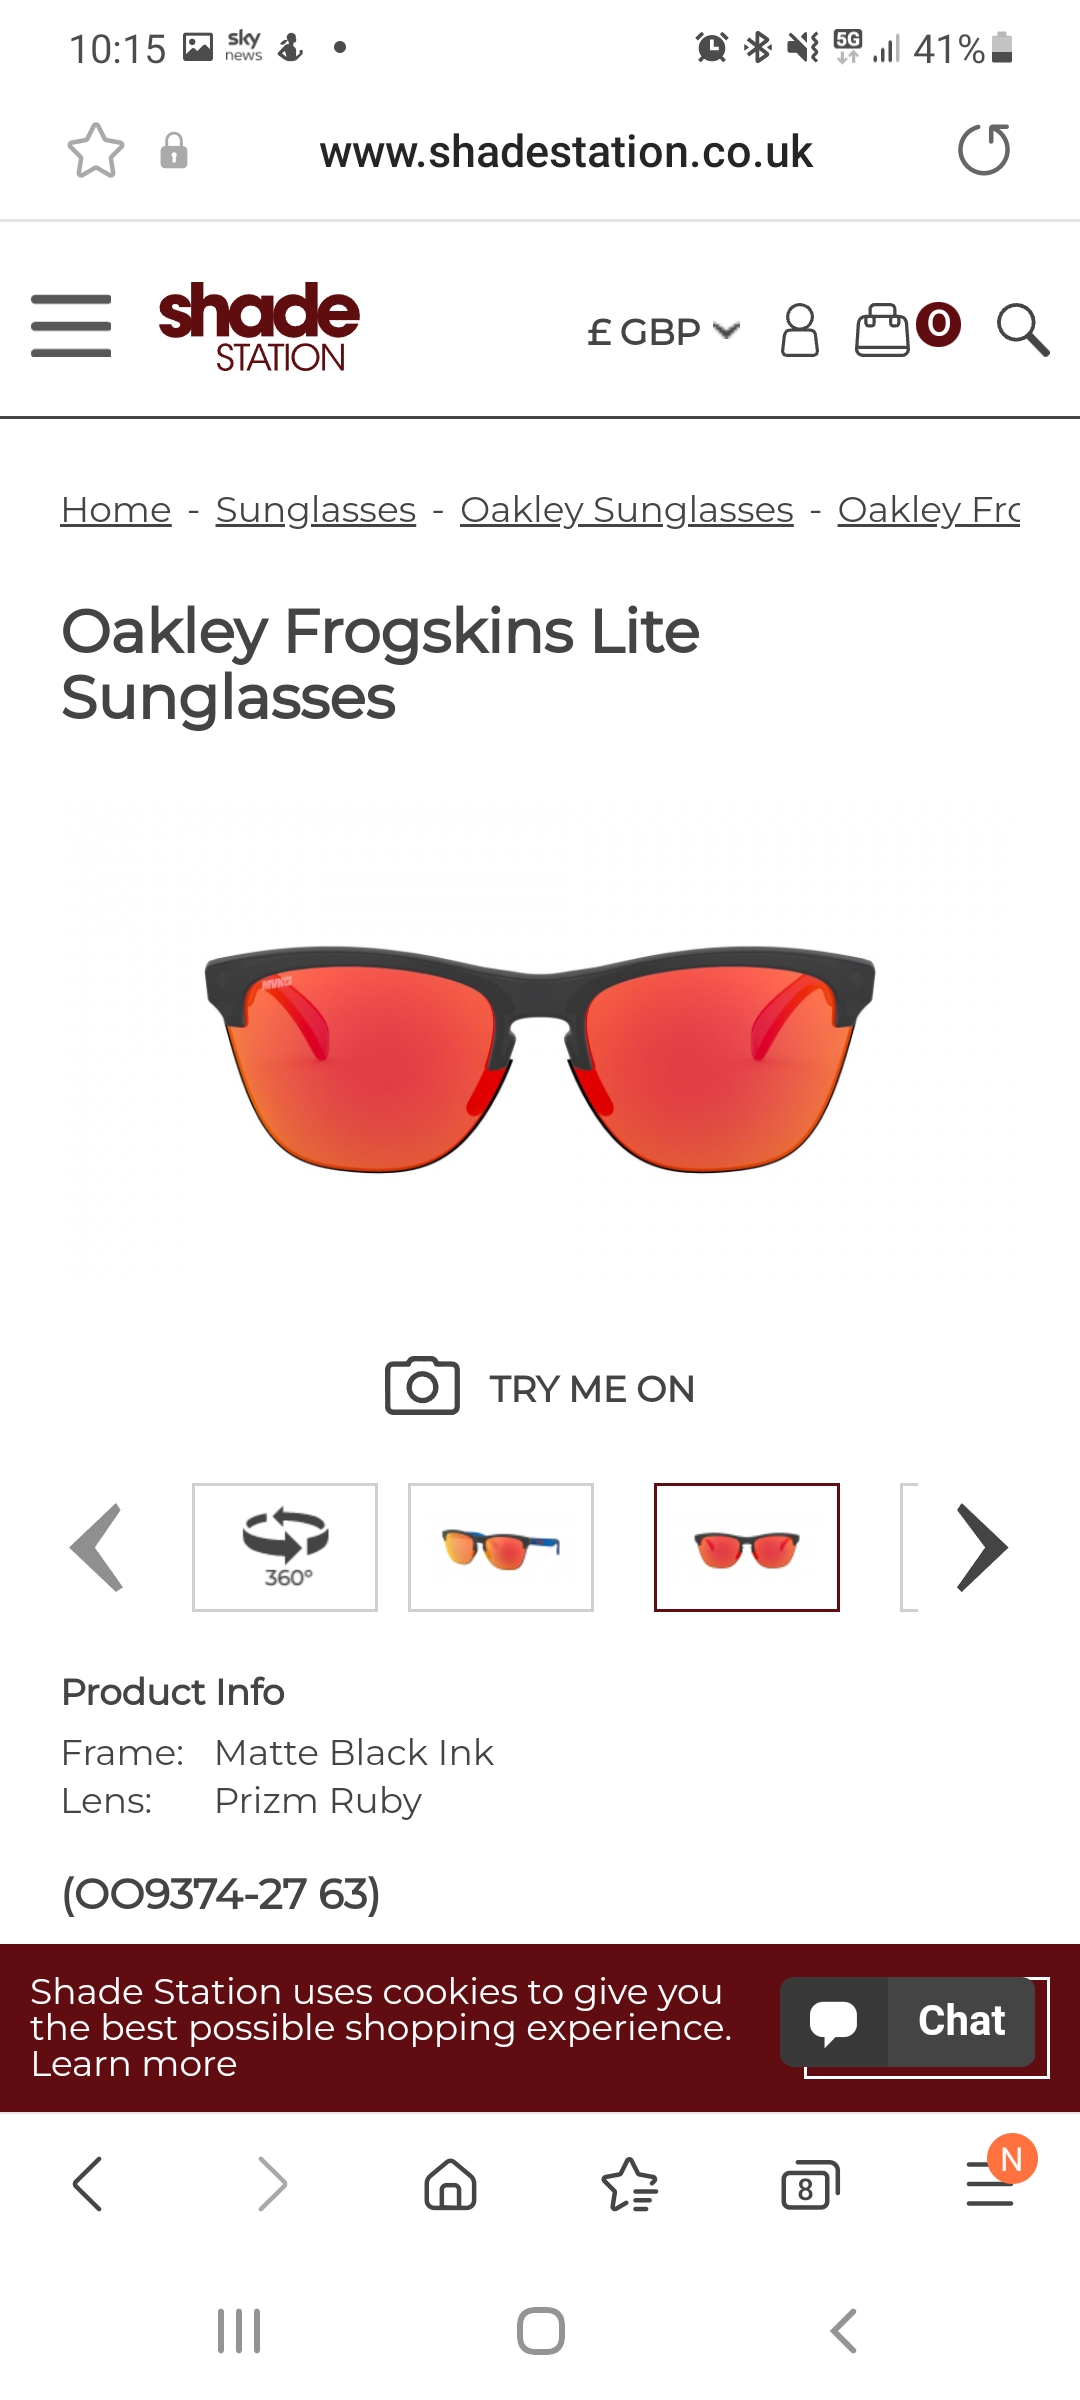This screenshot has height=2400, width=1080.
Task: Bookmark page with star icon in address bar
Action: coord(96,151)
